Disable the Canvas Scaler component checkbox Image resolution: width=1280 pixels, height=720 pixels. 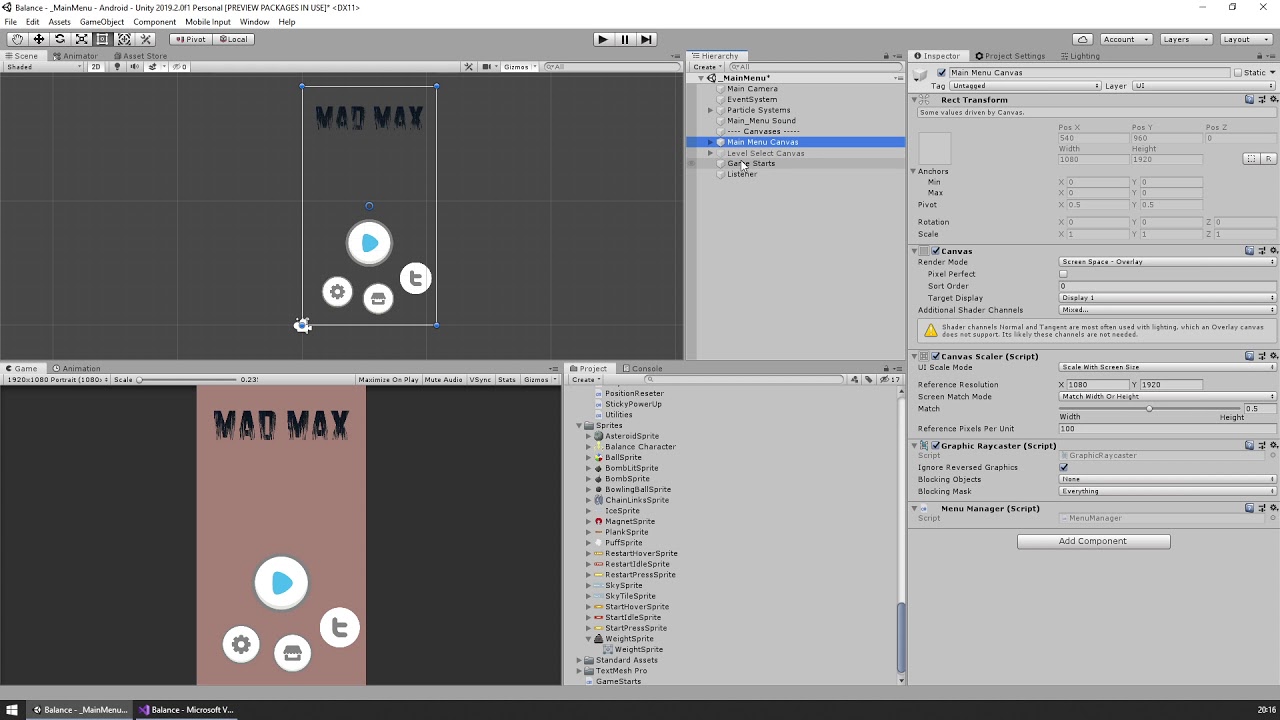[935, 356]
